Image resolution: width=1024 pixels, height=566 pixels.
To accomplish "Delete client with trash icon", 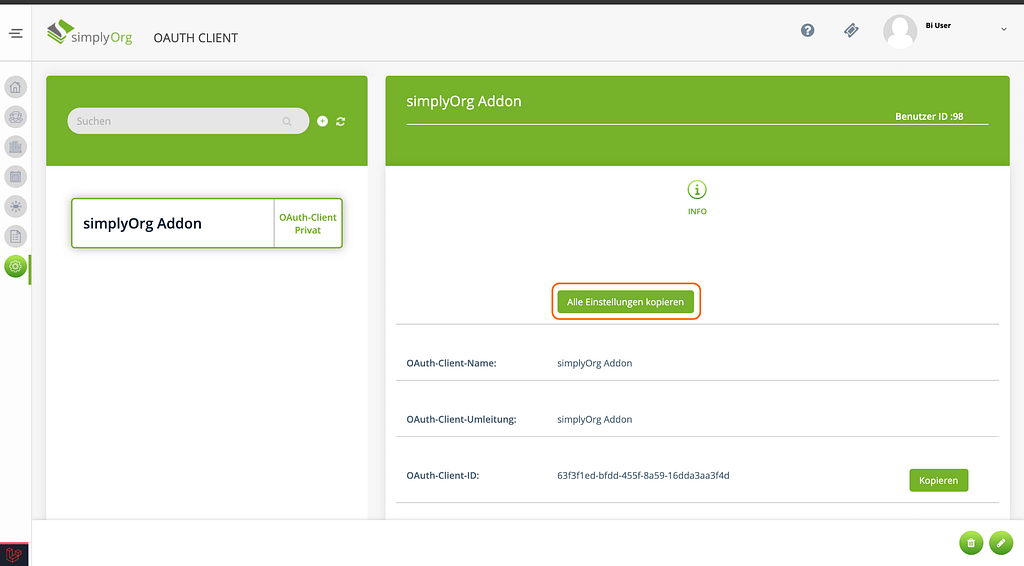I will 971,542.
